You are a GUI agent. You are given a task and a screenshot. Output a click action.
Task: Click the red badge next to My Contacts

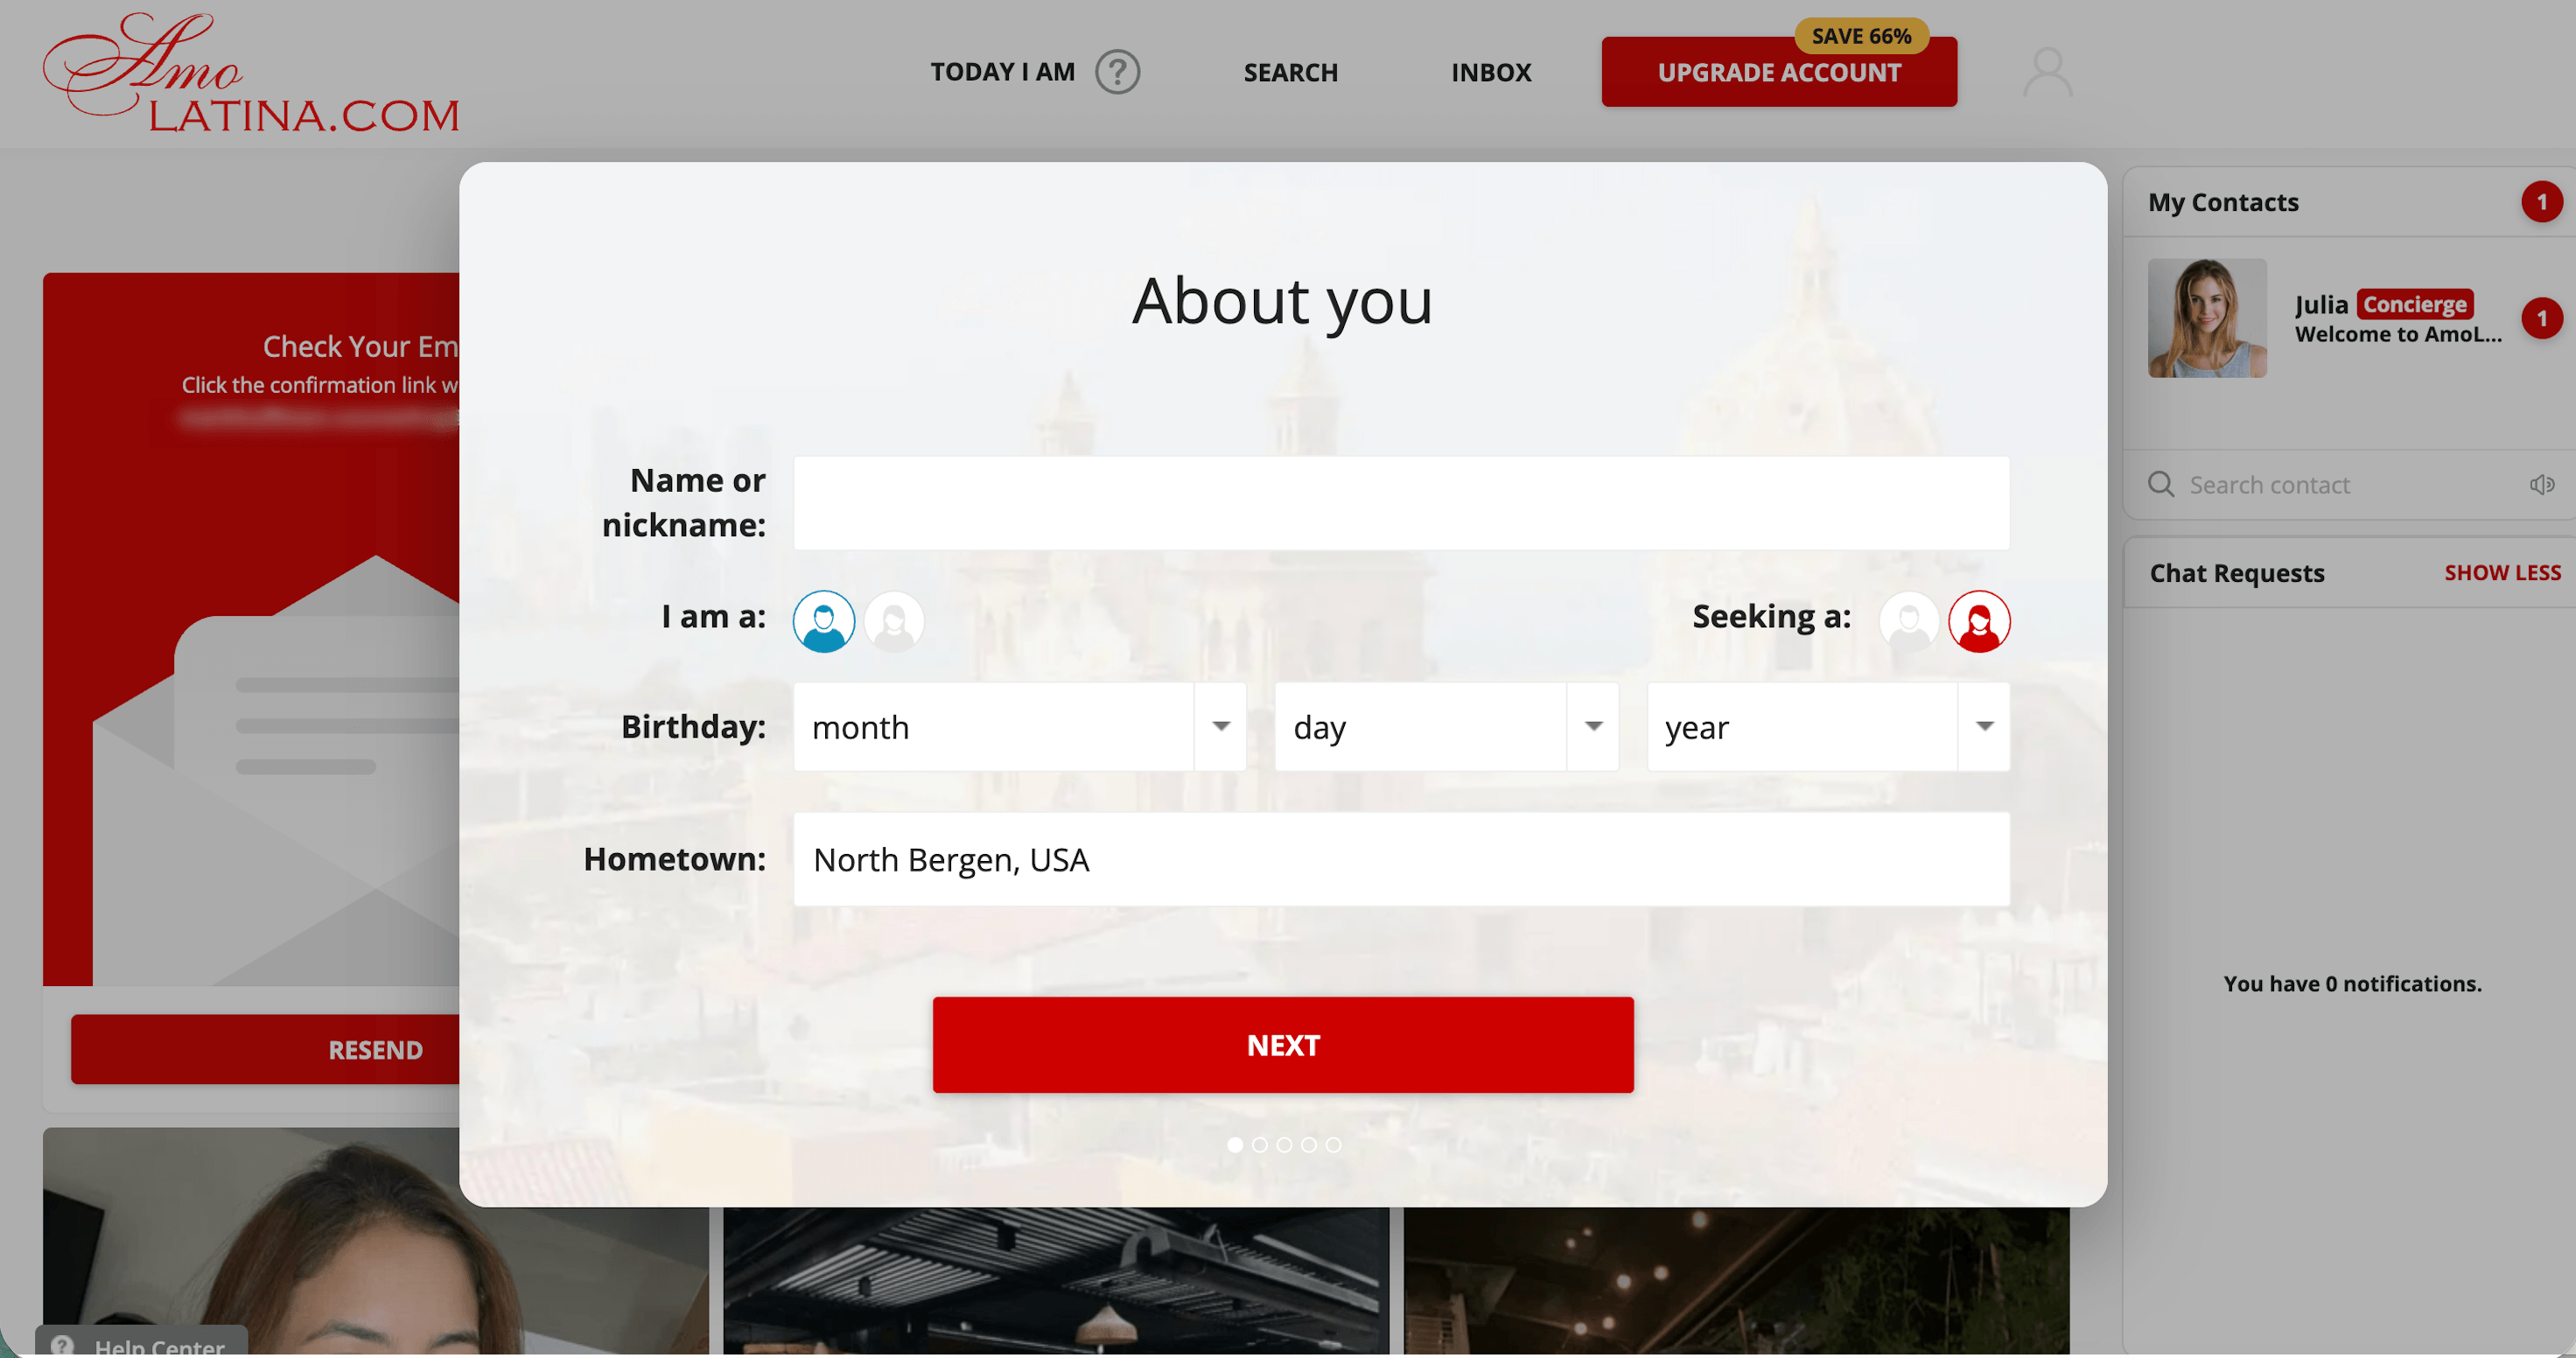point(2541,202)
